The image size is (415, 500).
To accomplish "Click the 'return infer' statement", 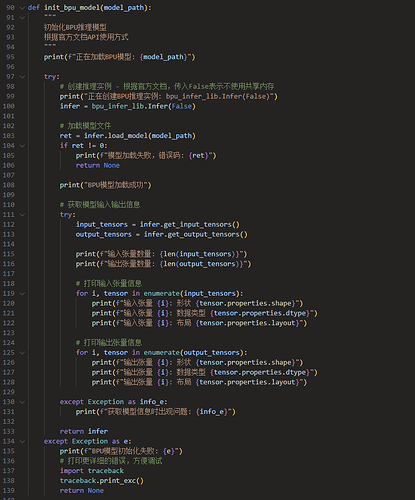I will 84,431.
